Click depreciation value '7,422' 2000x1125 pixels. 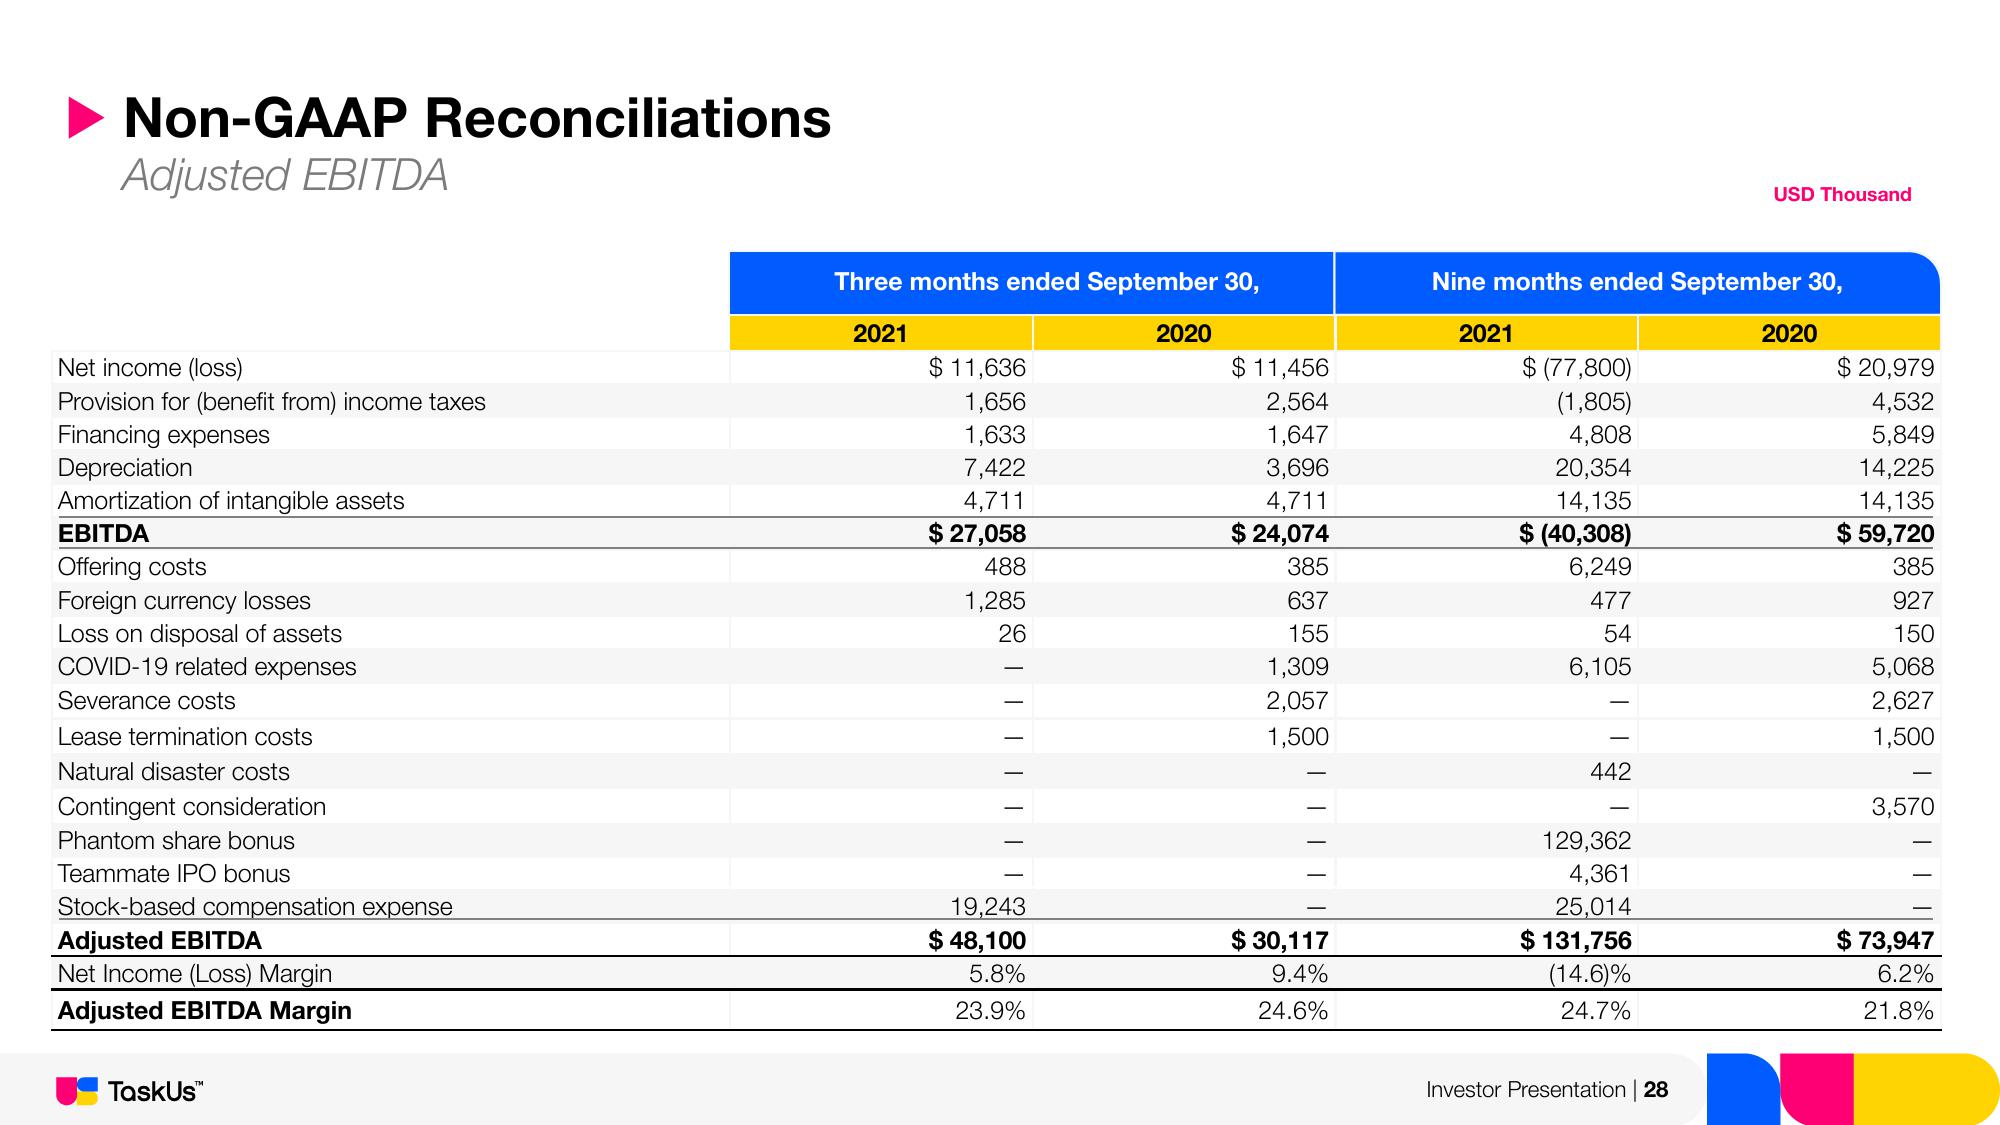[994, 468]
